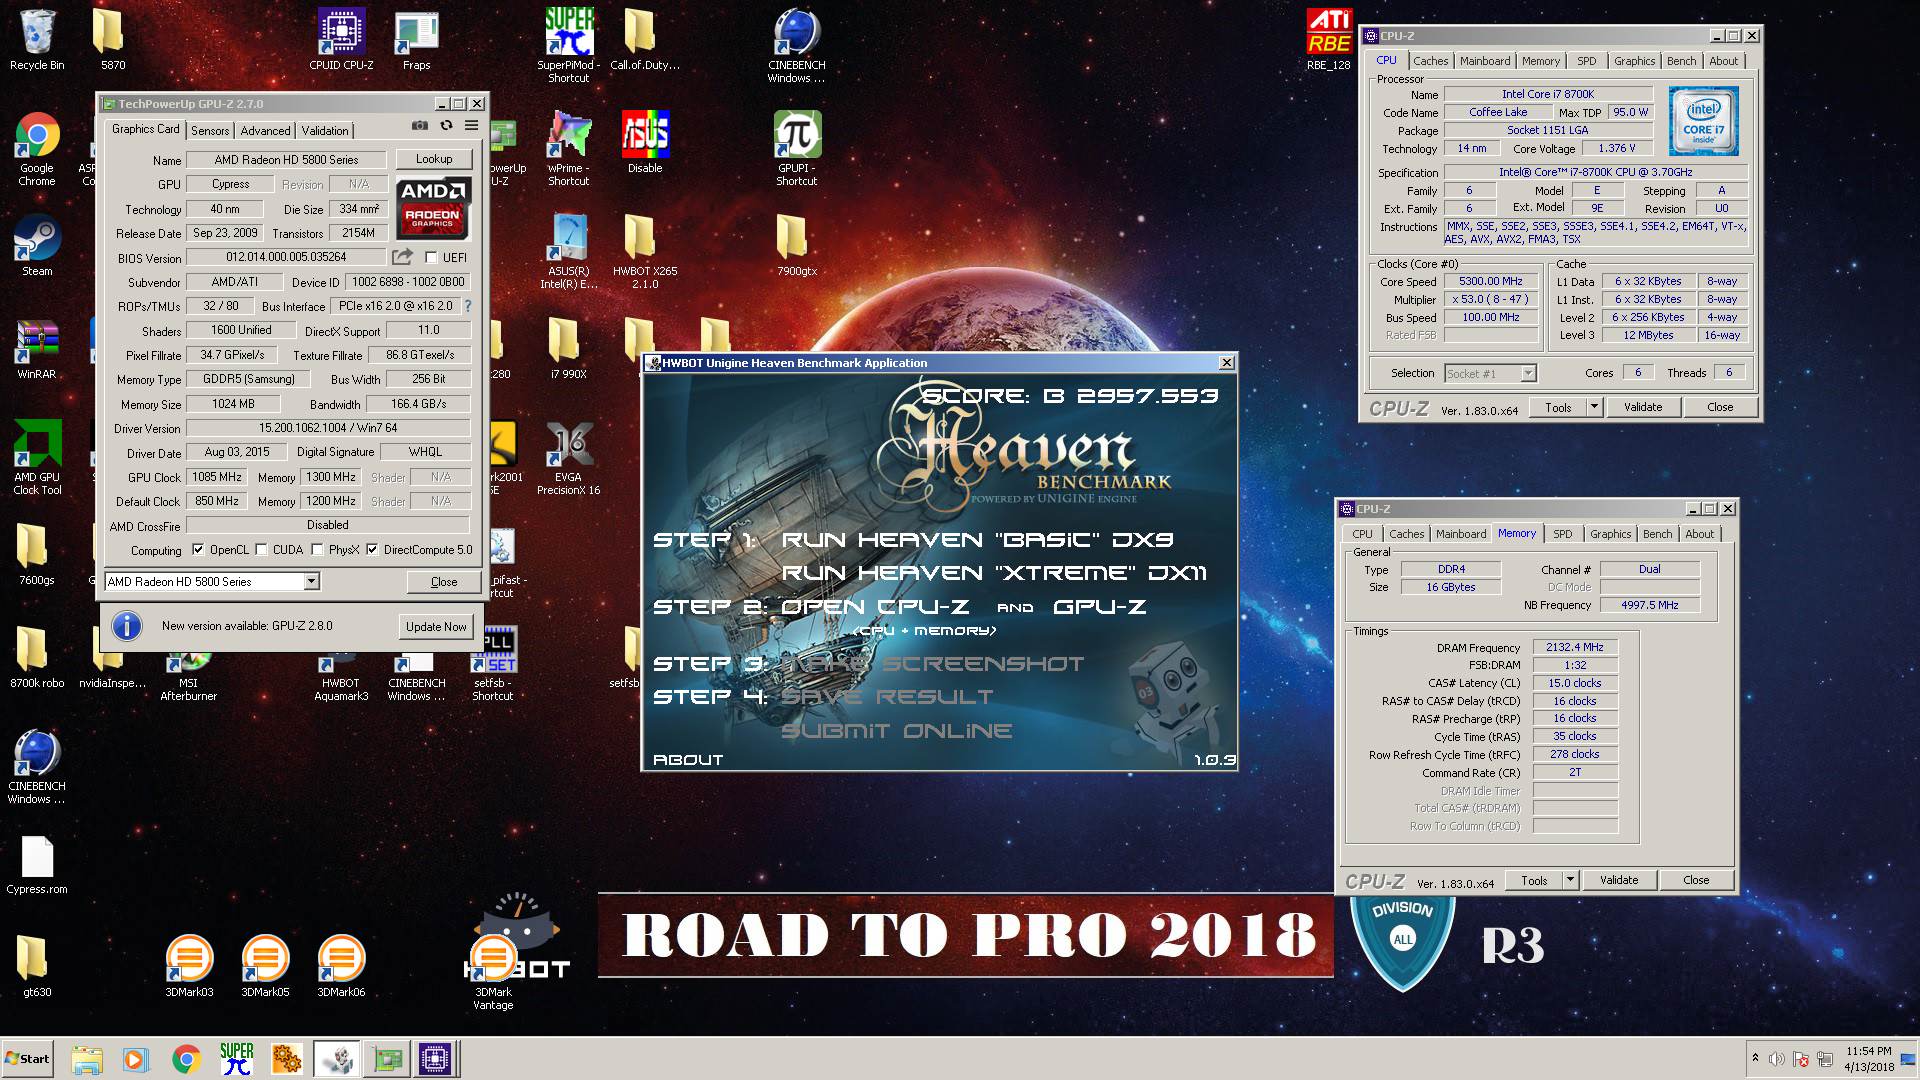This screenshot has width=1920, height=1080.
Task: Switch to Sensors tab in GPU-Z
Action: pyautogui.click(x=210, y=131)
